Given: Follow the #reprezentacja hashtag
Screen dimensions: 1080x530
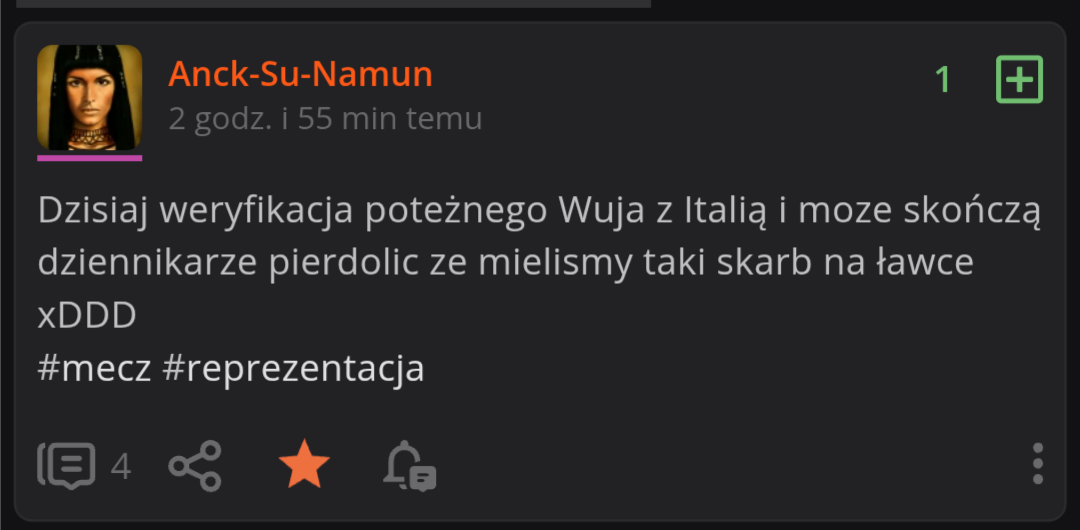Looking at the screenshot, I should [293, 370].
